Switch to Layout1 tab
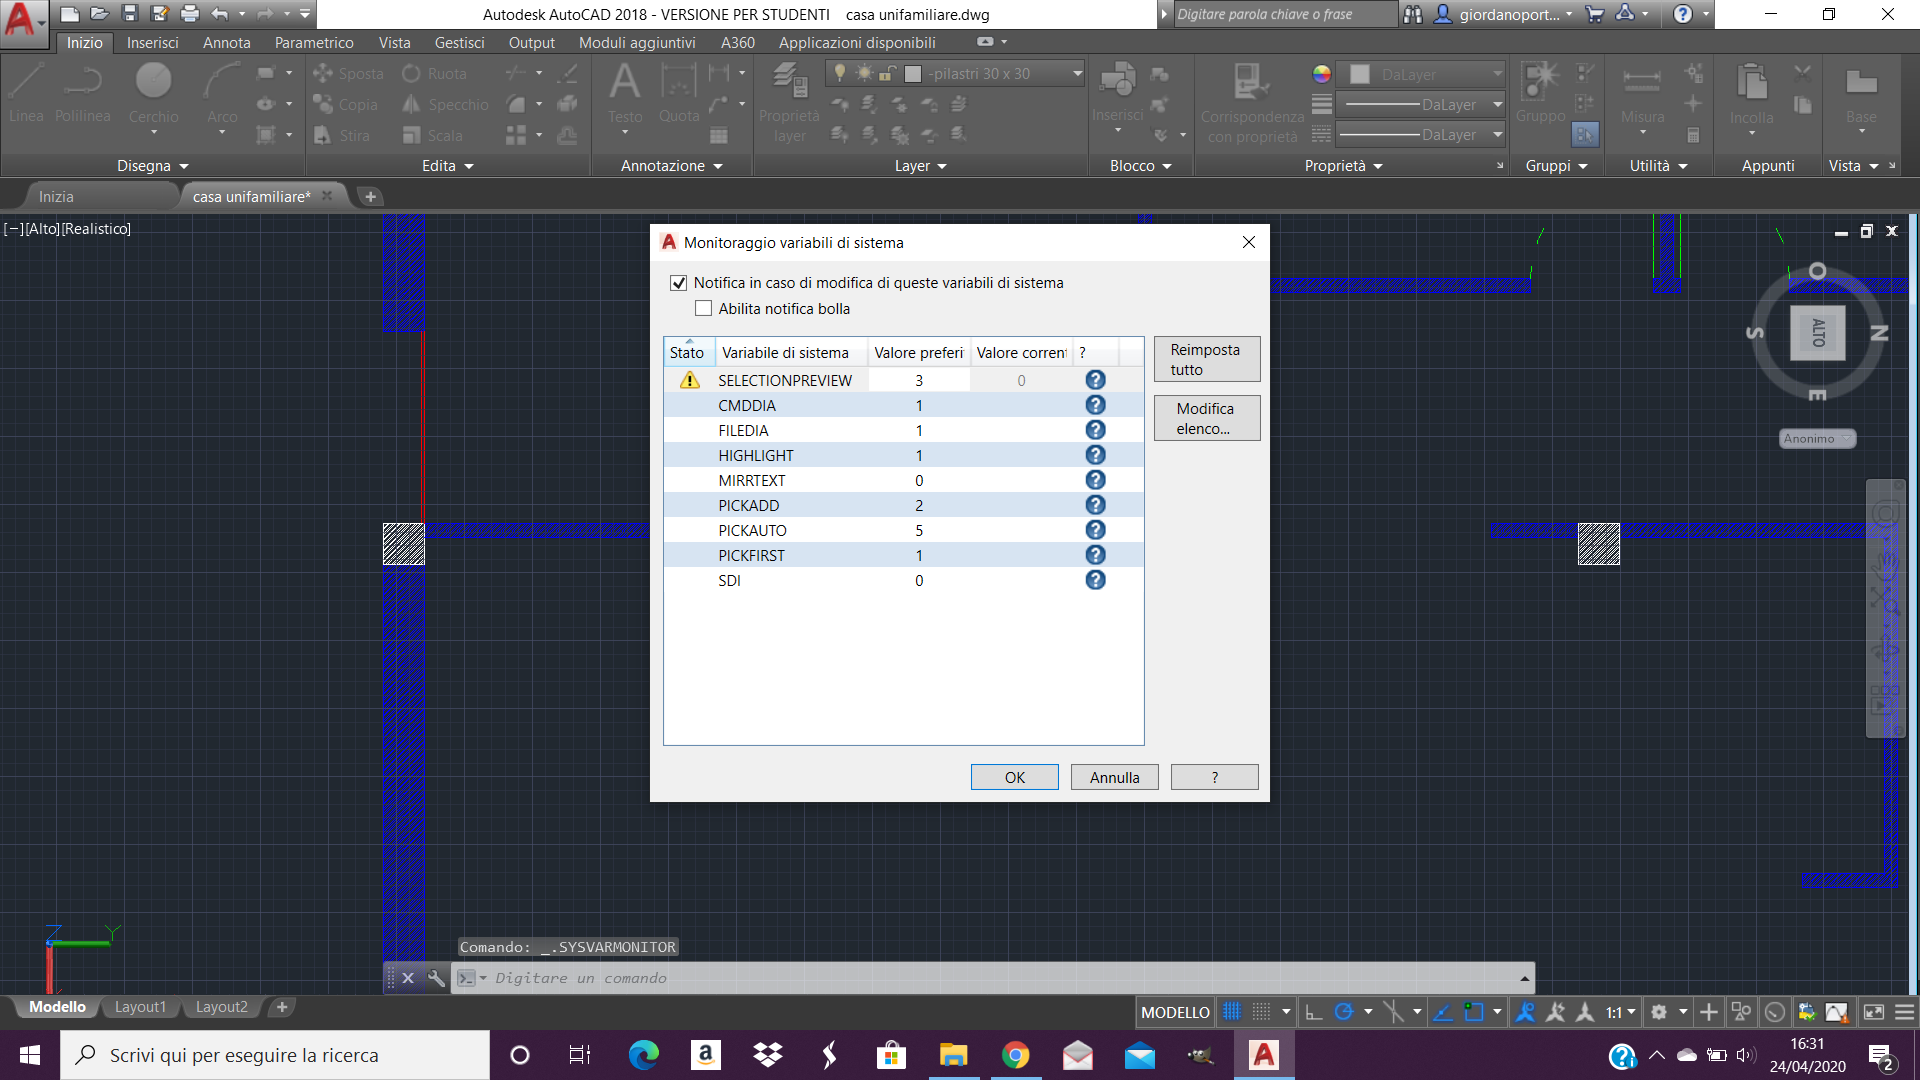Viewport: 1920px width, 1080px height. click(x=140, y=1007)
